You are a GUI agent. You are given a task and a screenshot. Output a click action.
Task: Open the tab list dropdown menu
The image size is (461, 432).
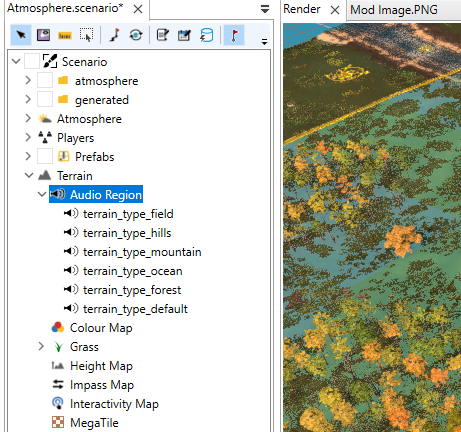point(265,9)
